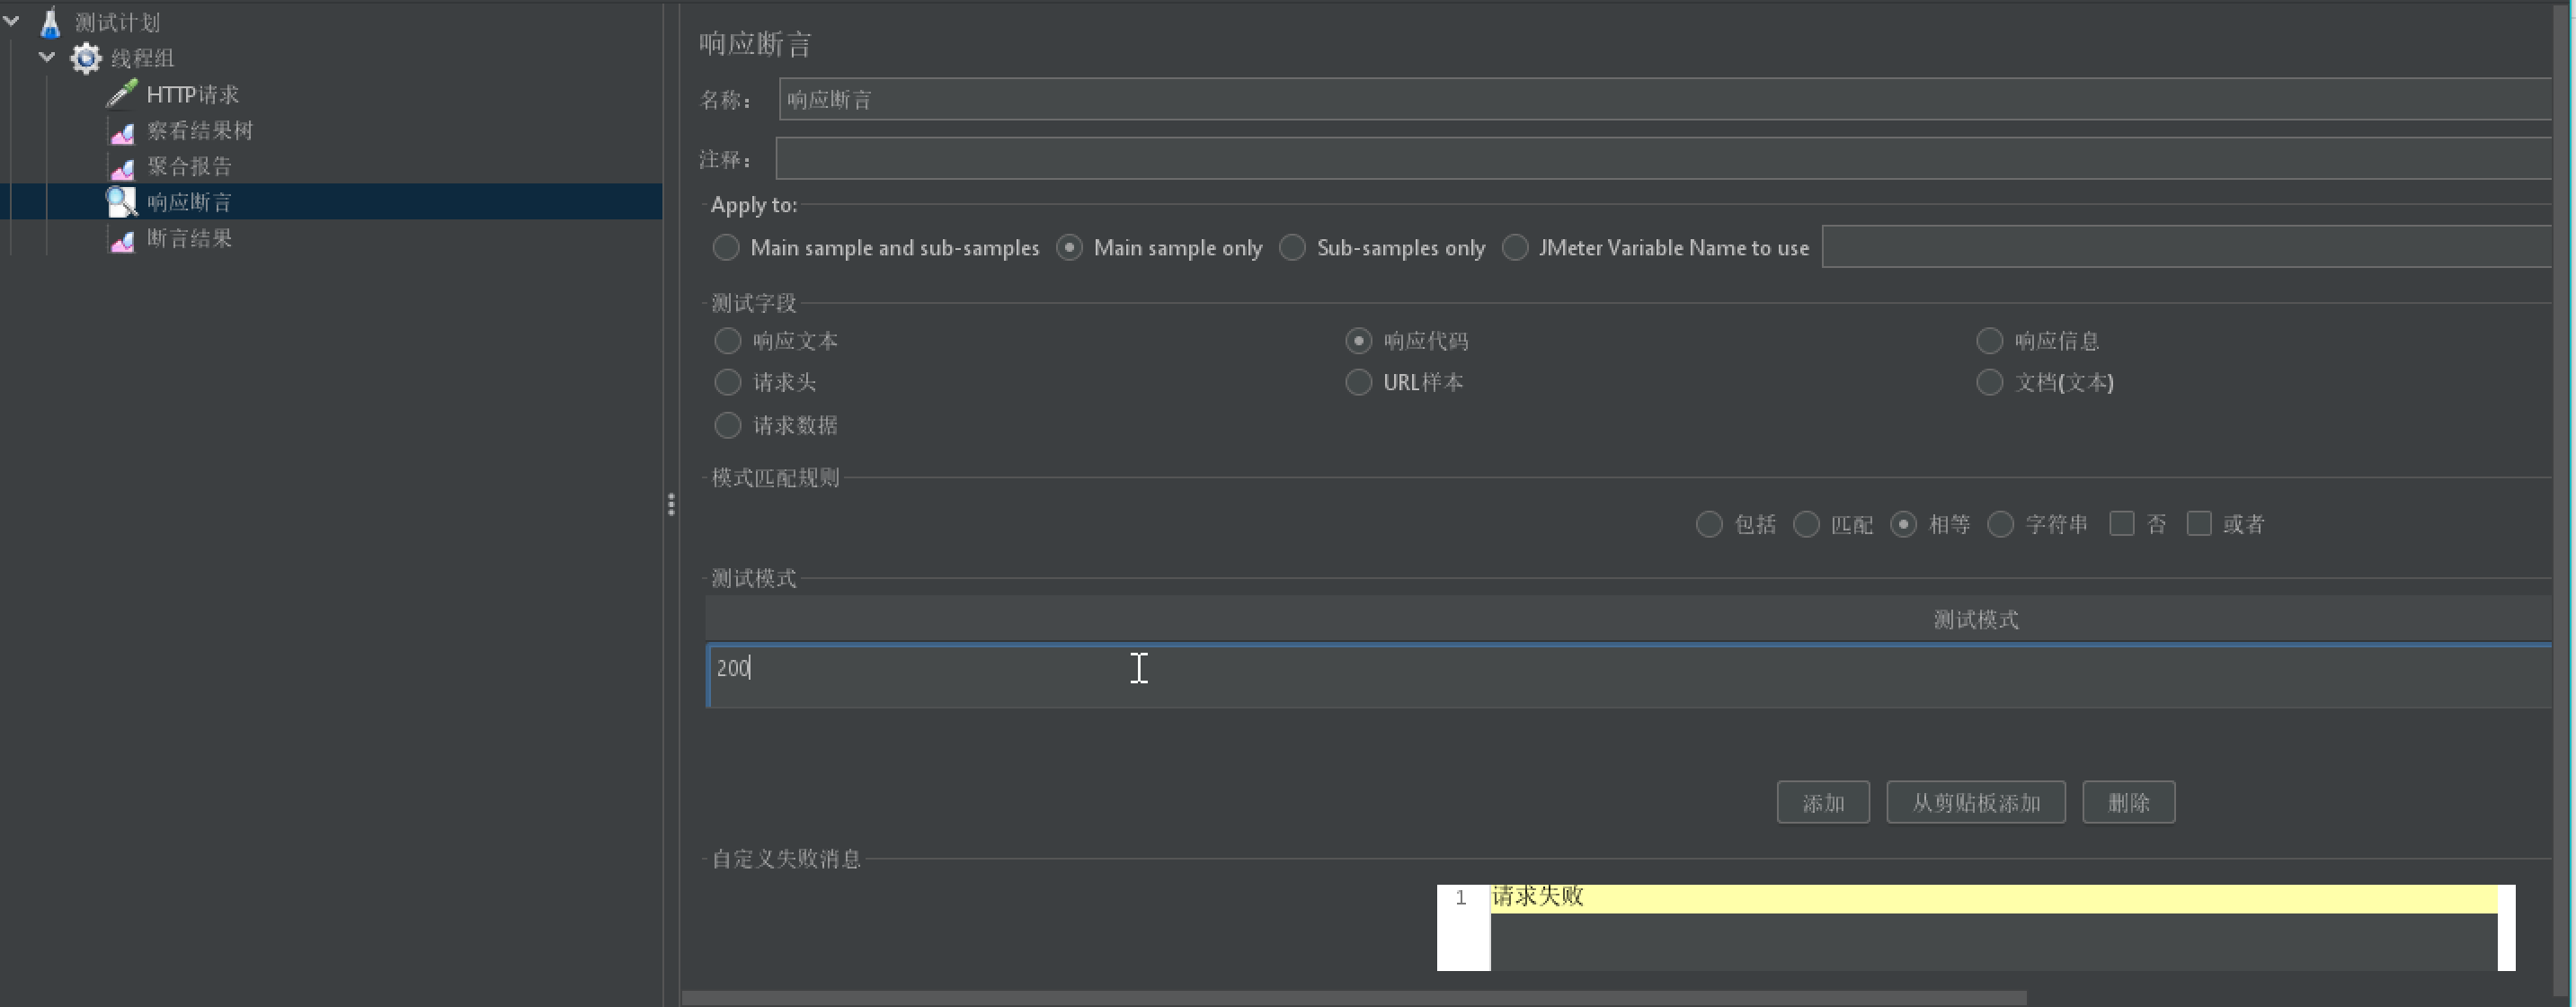
Task: Tick the 否 checkbox
Action: point(2122,523)
